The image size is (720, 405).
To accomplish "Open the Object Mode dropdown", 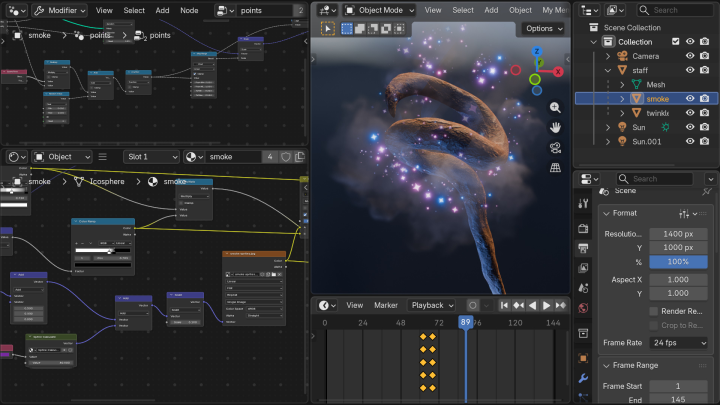I will (379, 10).
